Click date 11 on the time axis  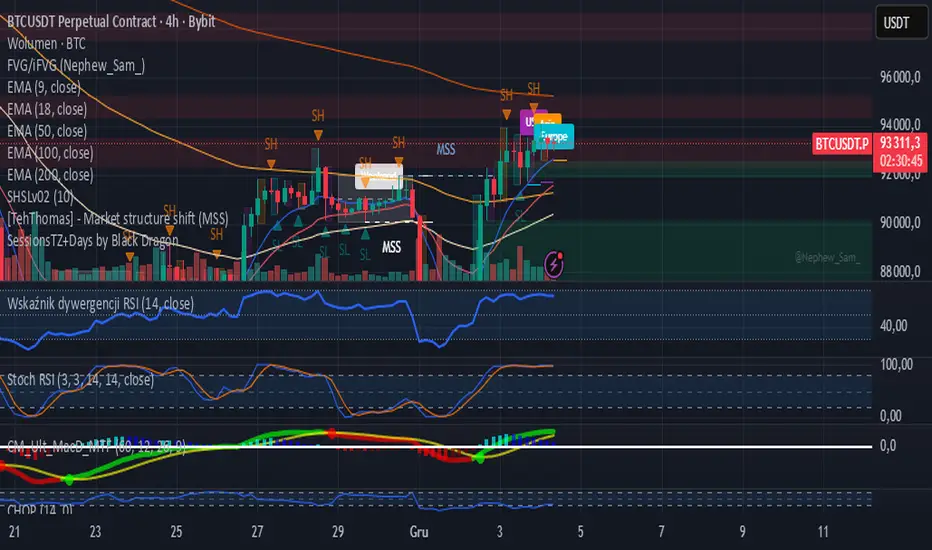pos(823,532)
